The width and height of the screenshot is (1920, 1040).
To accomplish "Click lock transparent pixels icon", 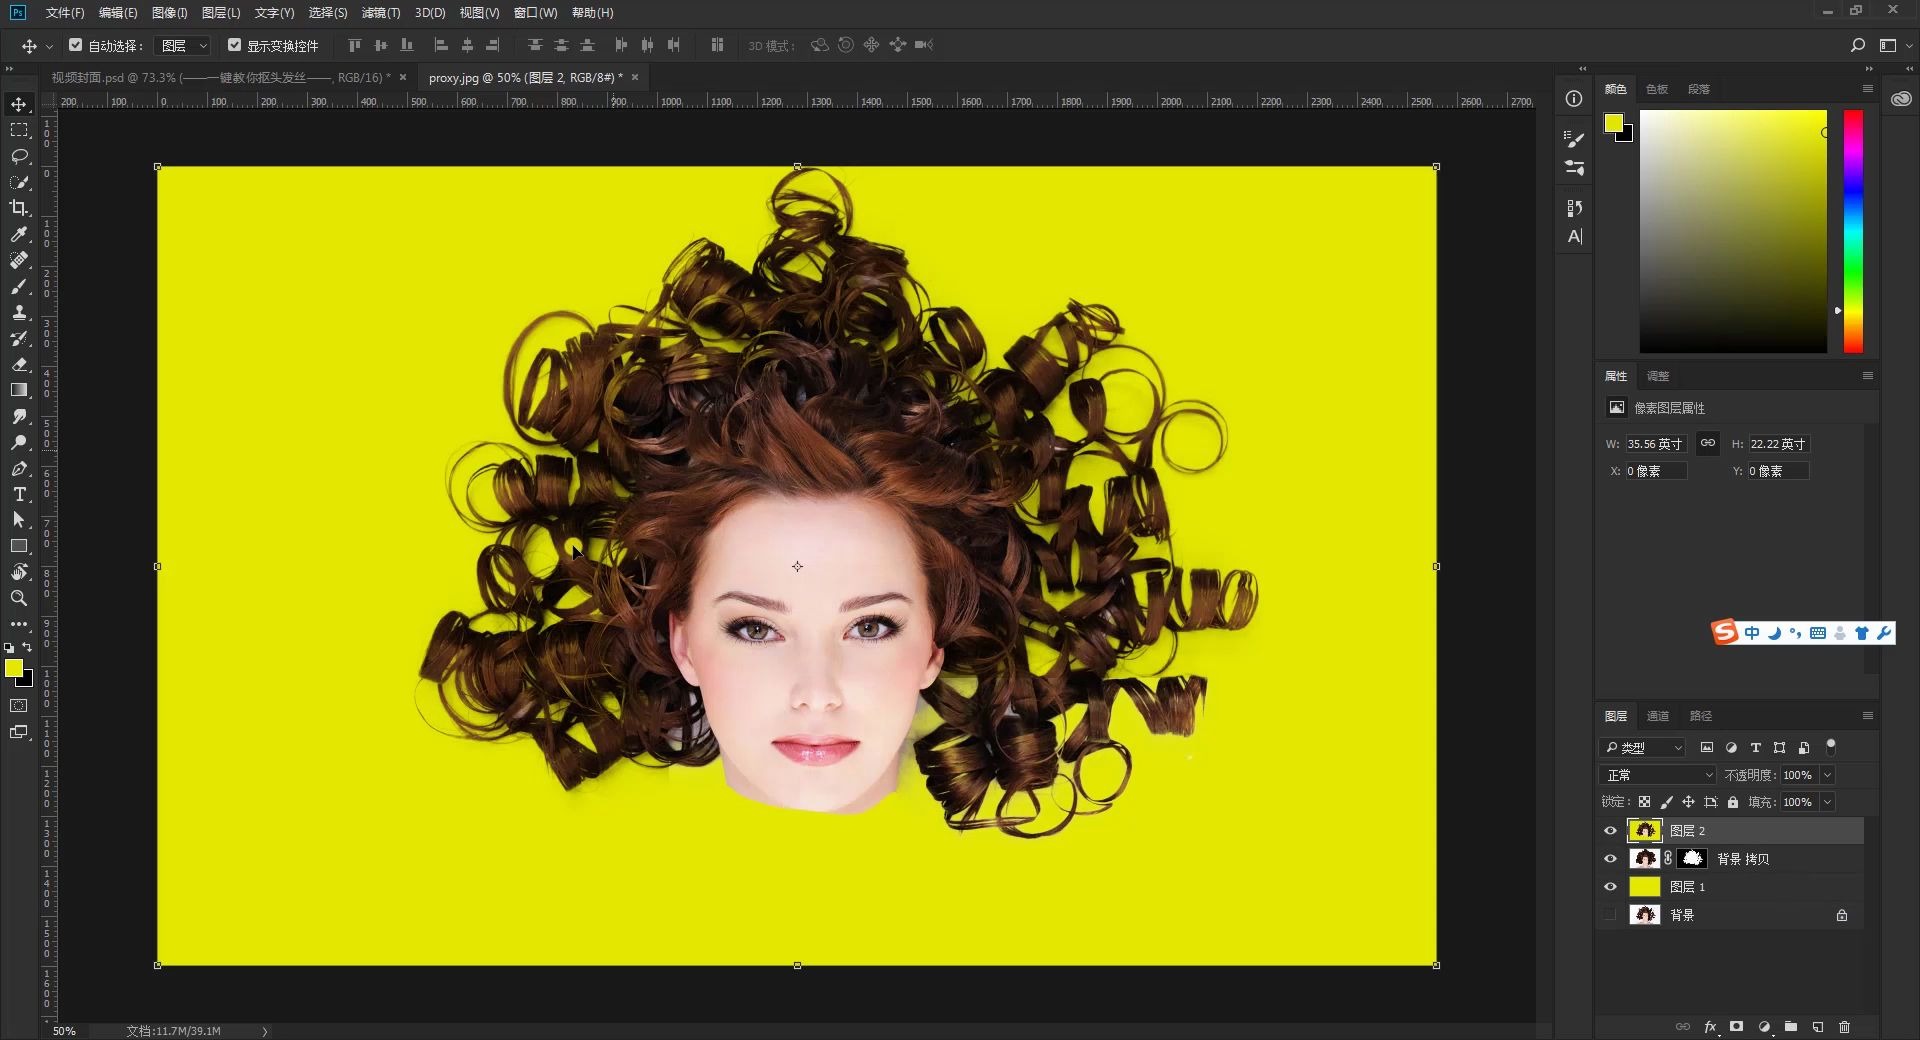I will tap(1644, 802).
